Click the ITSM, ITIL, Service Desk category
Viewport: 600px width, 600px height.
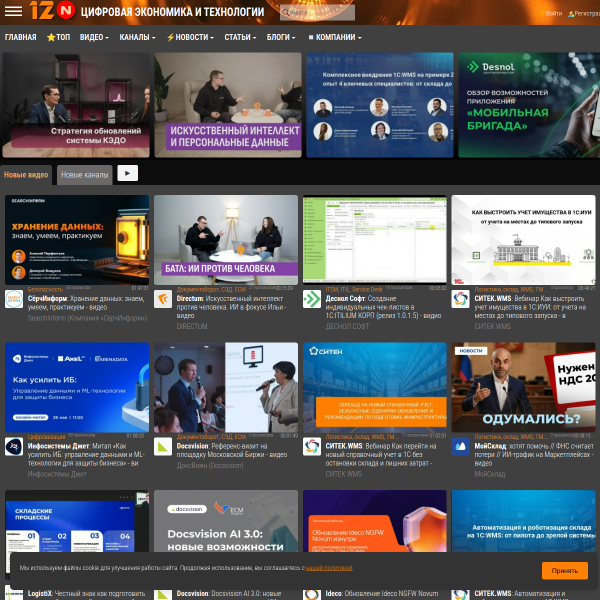tap(354, 289)
